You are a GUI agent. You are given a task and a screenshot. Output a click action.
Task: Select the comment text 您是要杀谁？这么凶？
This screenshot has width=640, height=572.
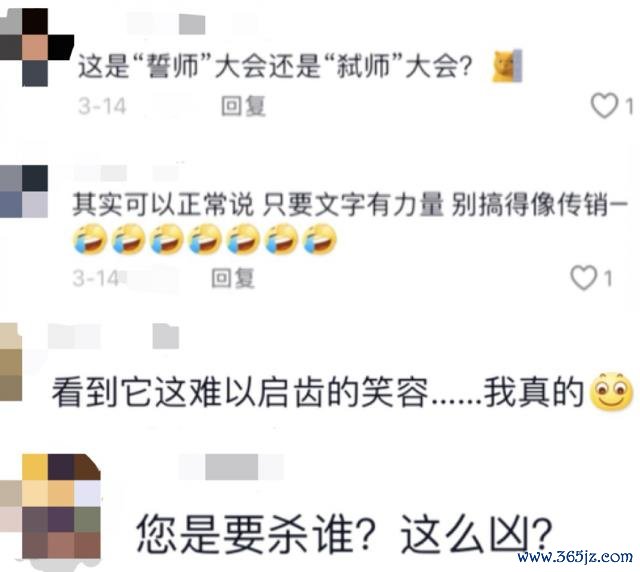344,534
